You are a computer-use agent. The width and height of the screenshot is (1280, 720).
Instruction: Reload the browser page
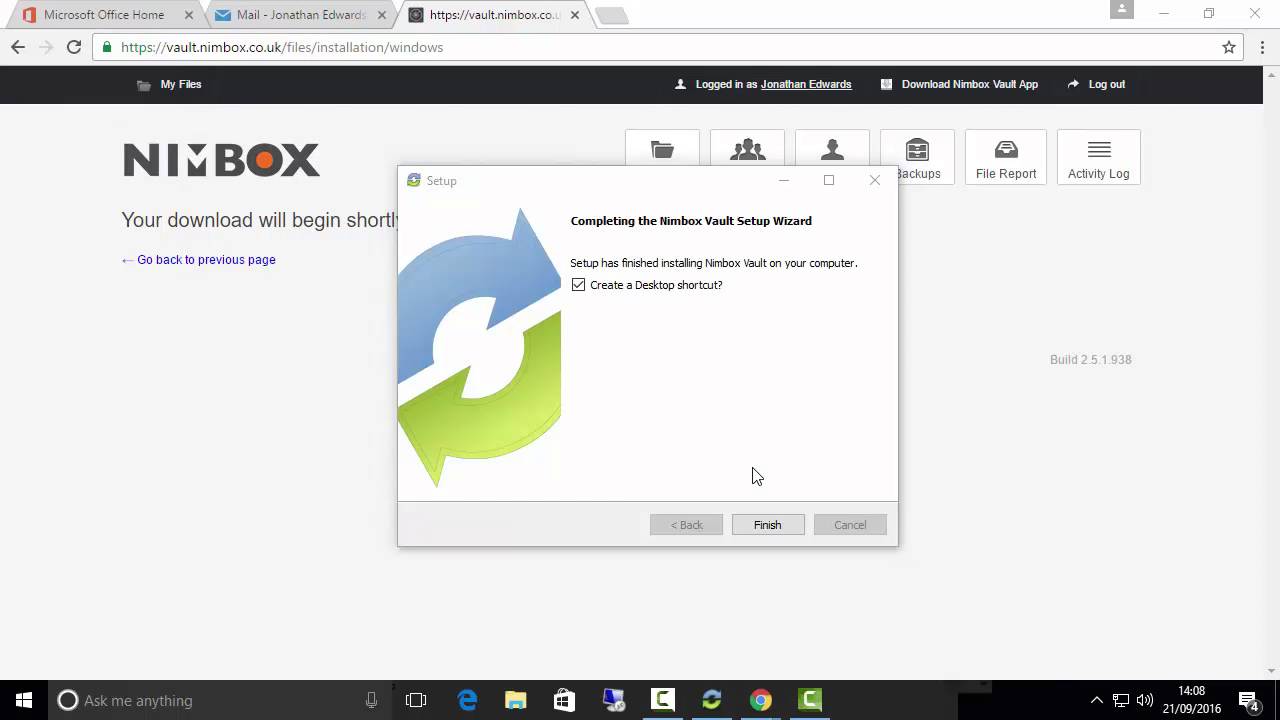(73, 47)
